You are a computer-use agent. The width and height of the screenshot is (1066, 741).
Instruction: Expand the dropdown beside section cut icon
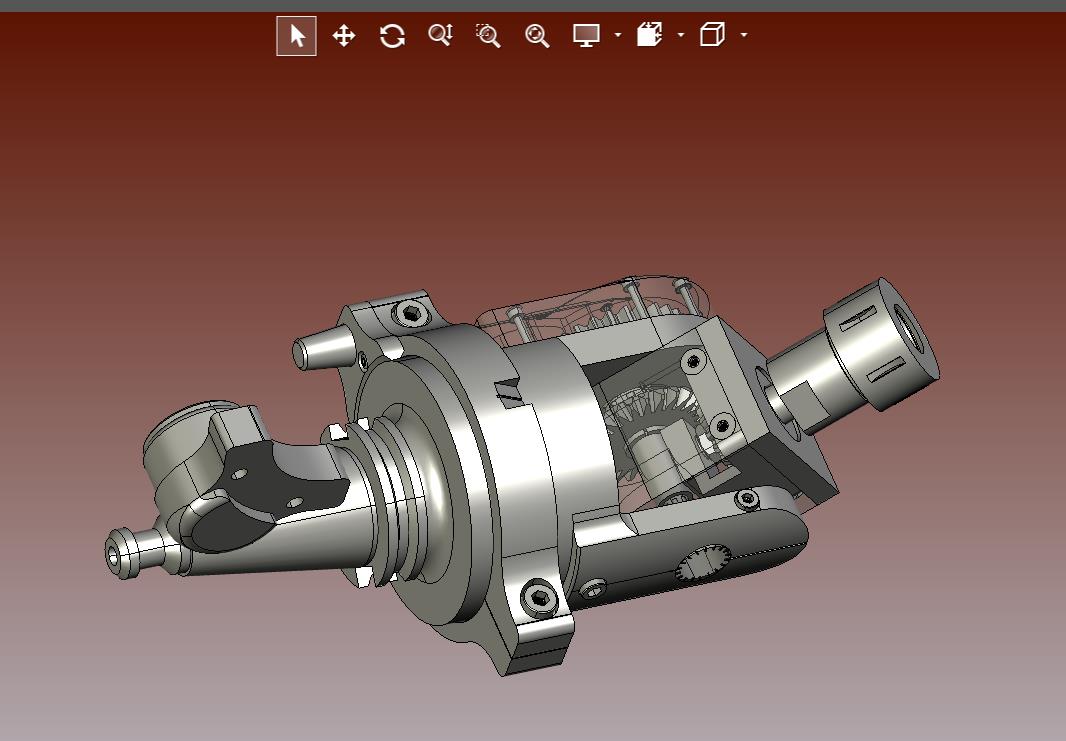681,35
